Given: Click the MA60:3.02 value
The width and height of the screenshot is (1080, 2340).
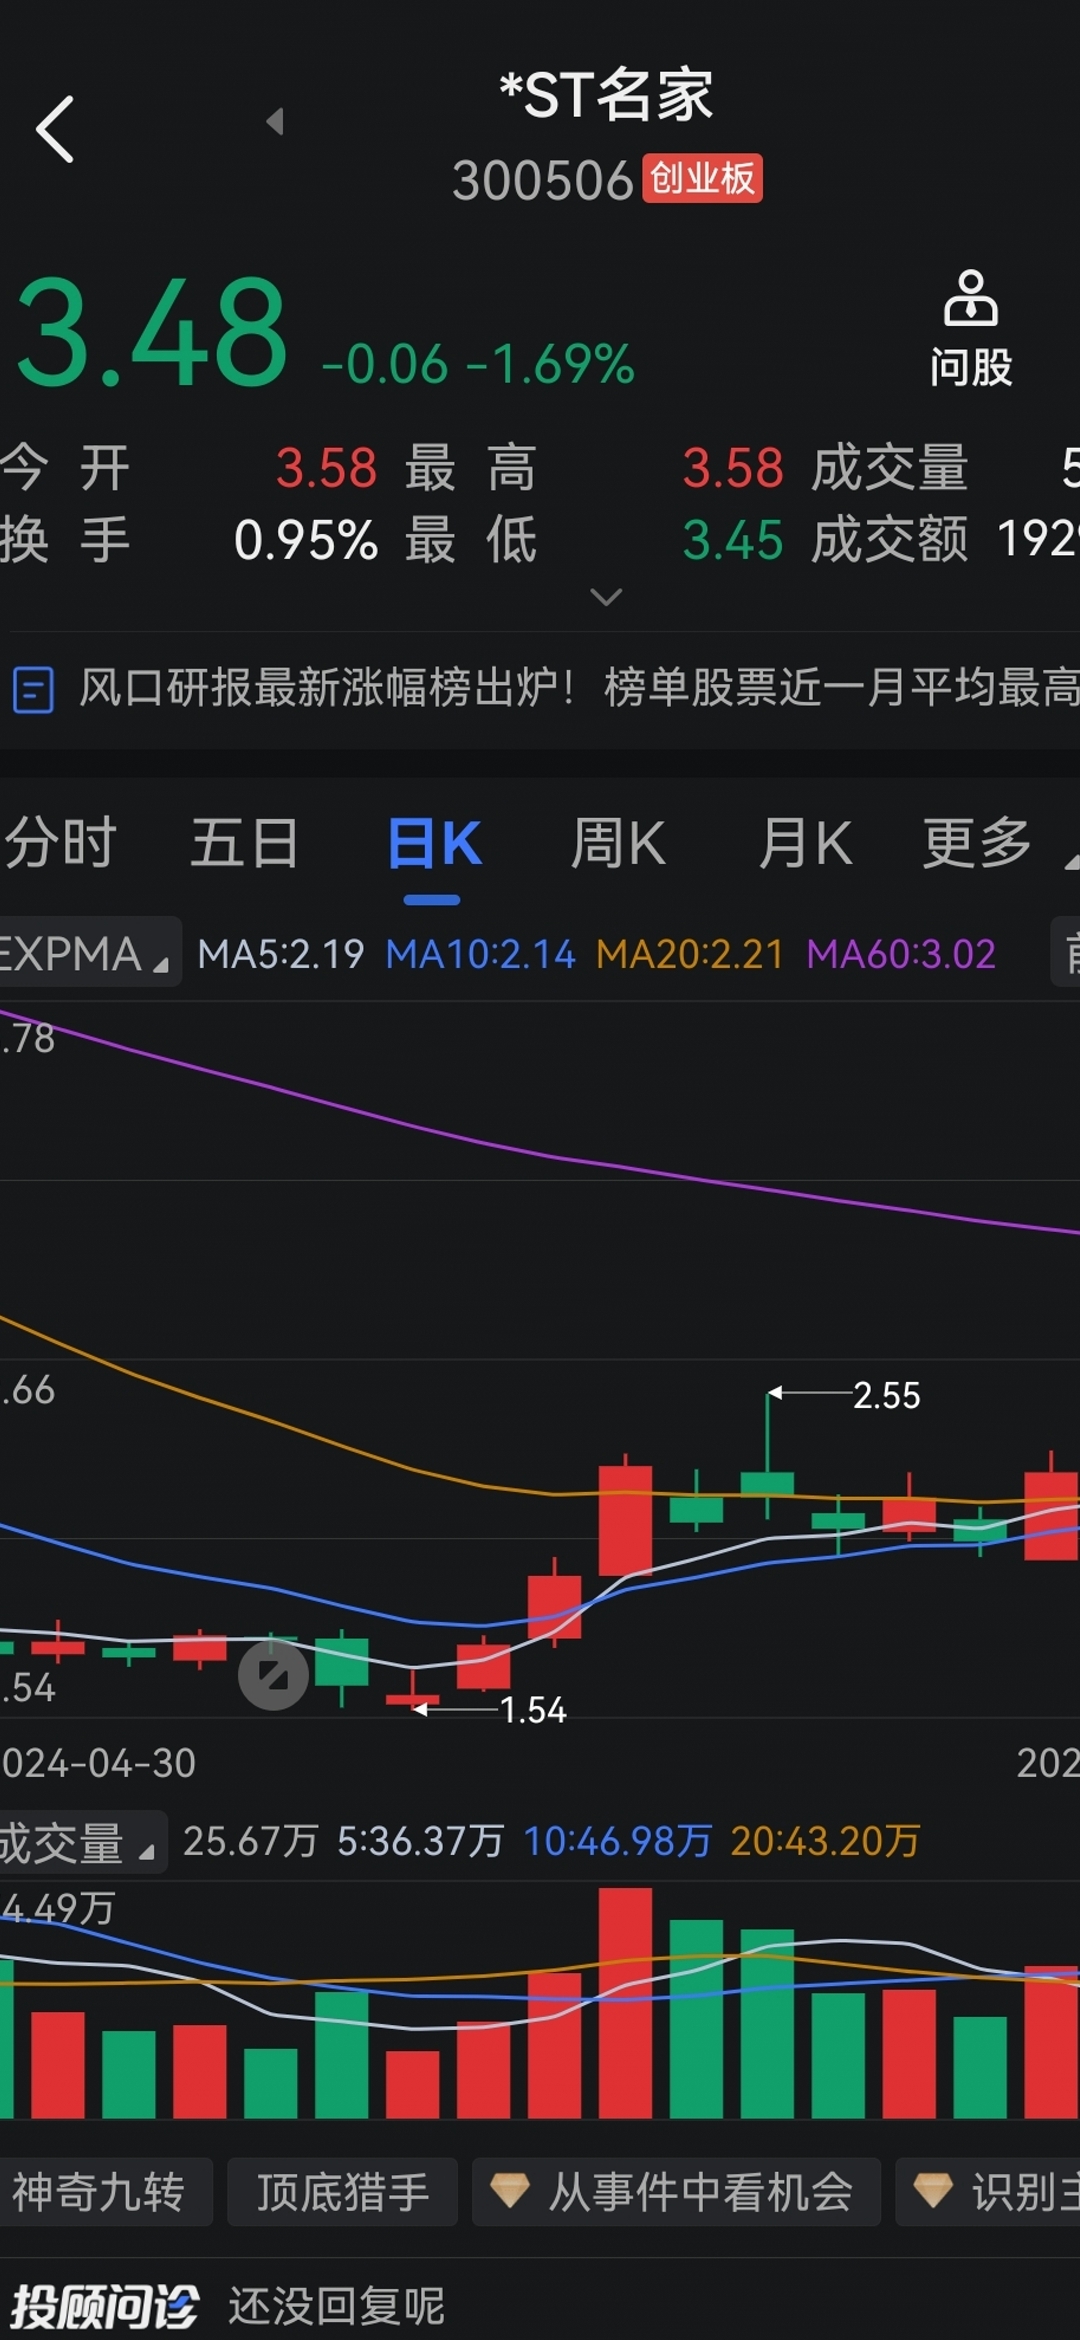Looking at the screenshot, I should [x=901, y=954].
